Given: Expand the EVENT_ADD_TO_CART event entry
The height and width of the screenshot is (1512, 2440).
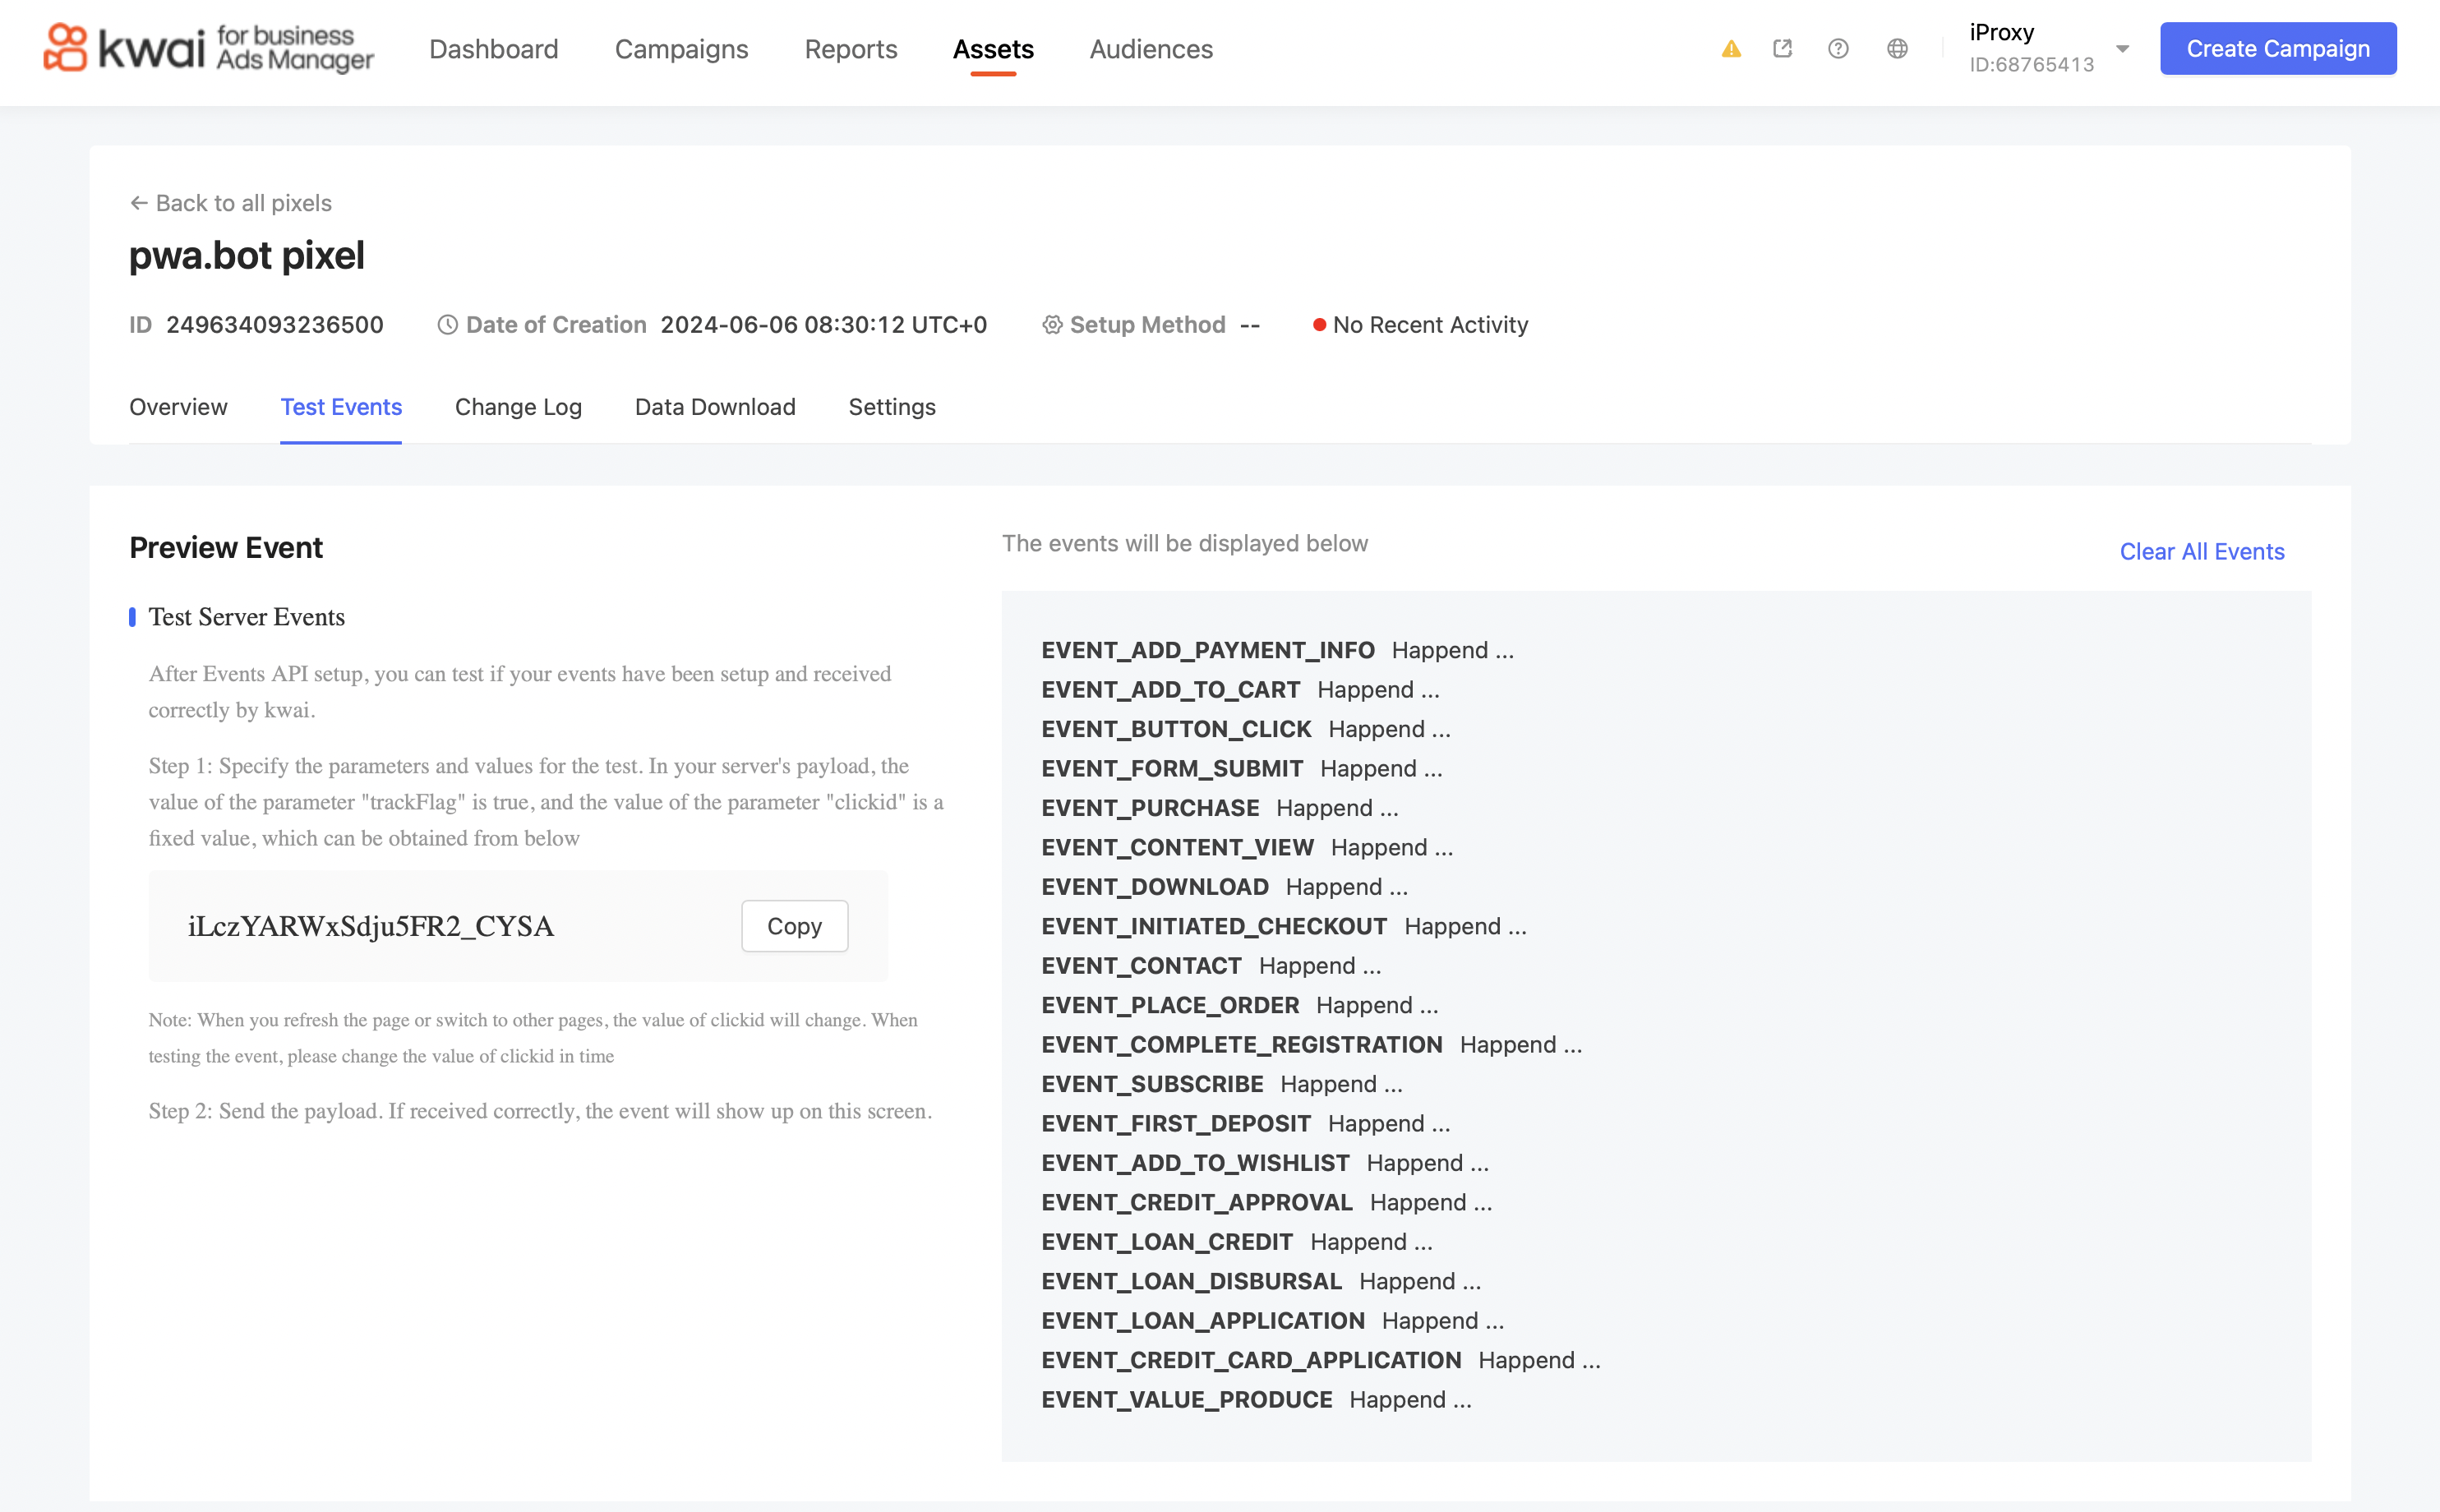Looking at the screenshot, I should coord(1239,690).
